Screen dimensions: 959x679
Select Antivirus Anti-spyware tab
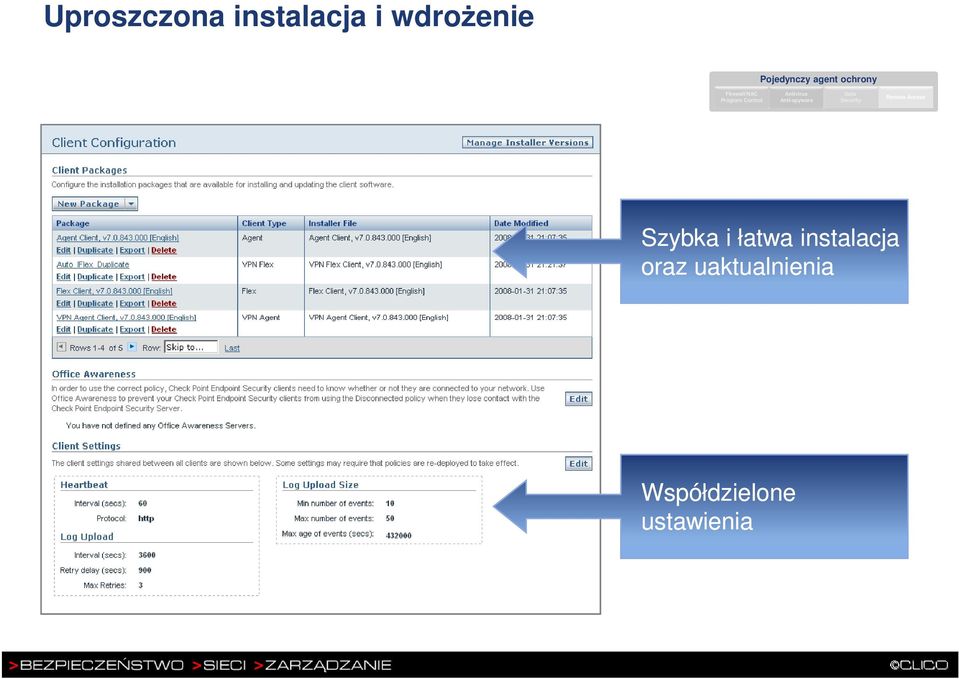pyautogui.click(x=796, y=97)
